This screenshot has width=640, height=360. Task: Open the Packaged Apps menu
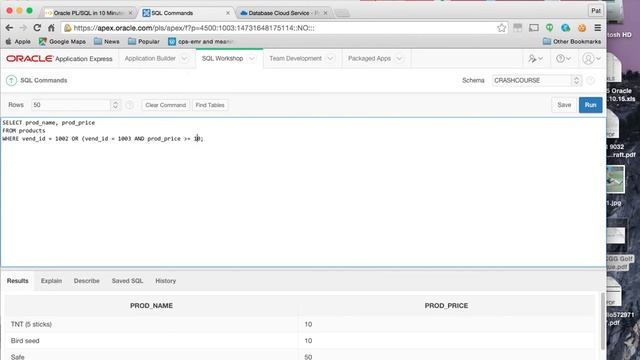pos(369,59)
